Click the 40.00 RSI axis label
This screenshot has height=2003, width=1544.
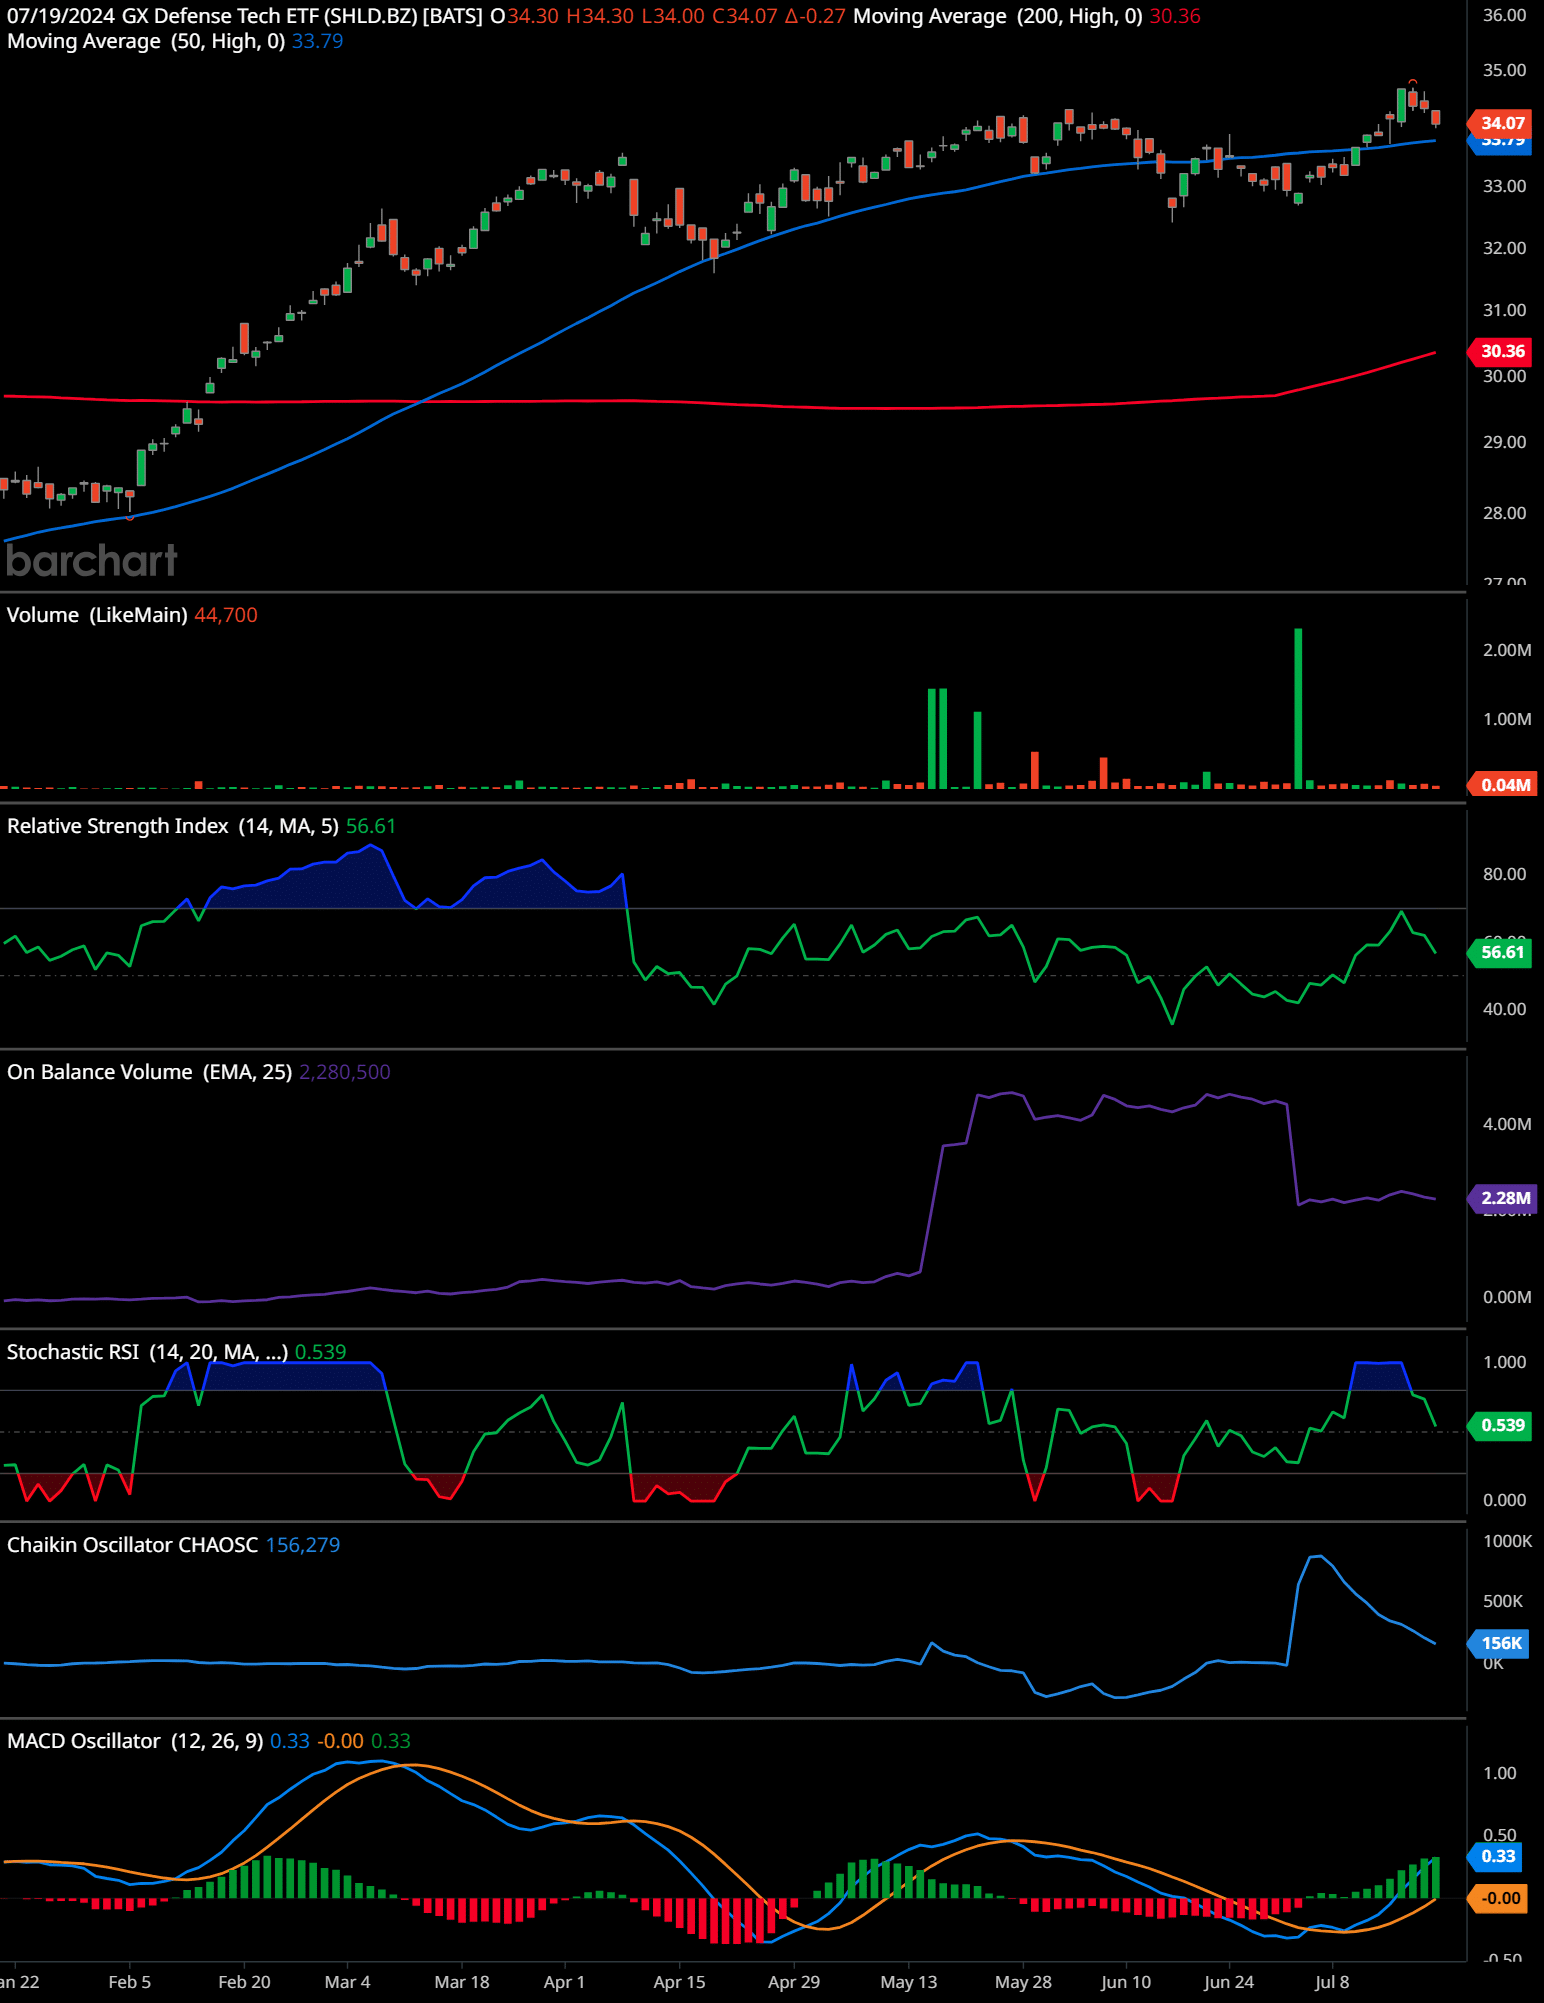(1504, 1009)
